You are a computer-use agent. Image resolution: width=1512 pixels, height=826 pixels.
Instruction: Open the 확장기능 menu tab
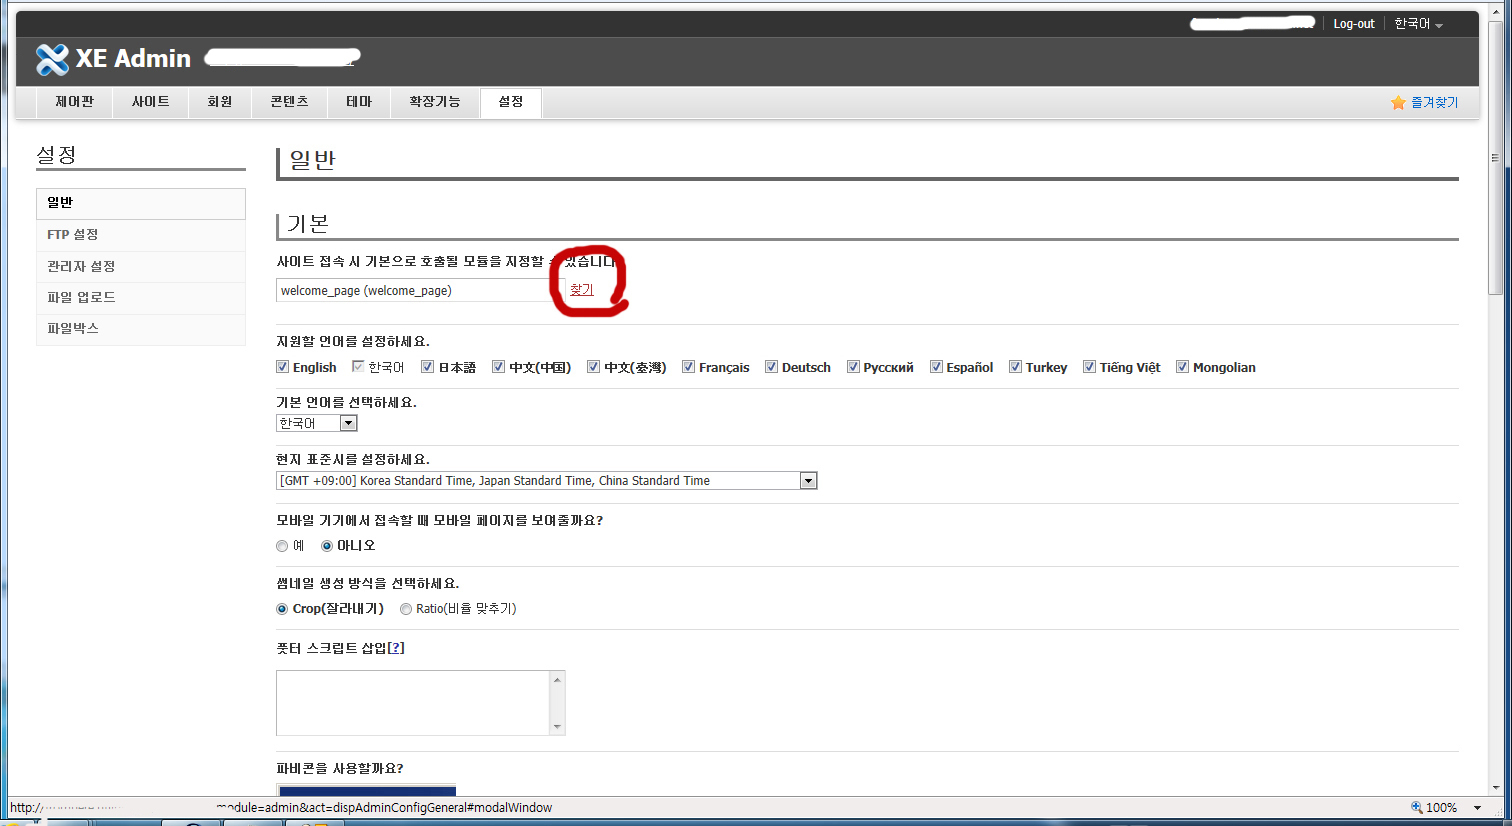point(434,102)
